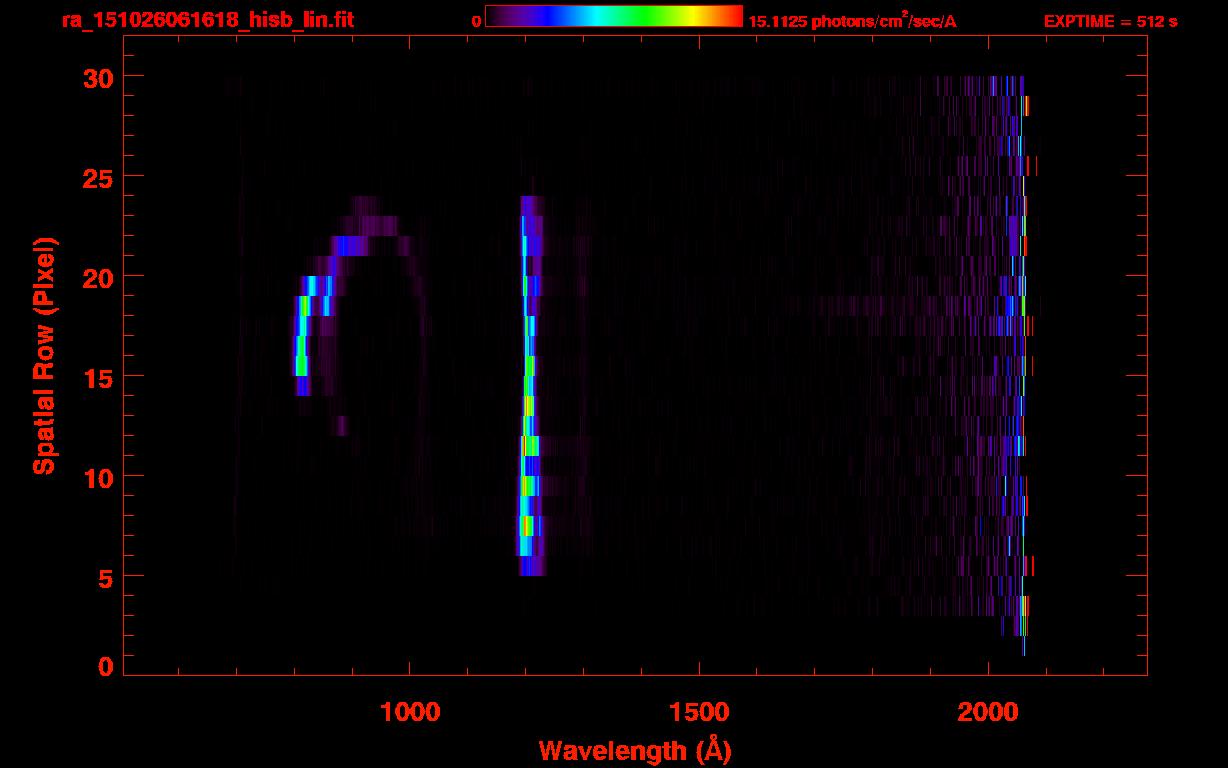This screenshot has width=1228, height=768.
Task: Click the Spatial Row (Pixel) axis title
Action: click(x=44, y=355)
